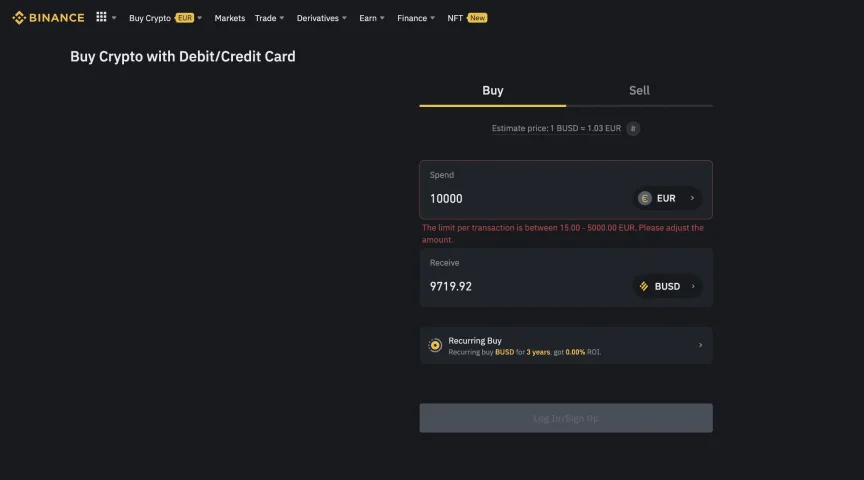
Task: Expand the Recurring Buy chevron arrow
Action: tap(700, 346)
